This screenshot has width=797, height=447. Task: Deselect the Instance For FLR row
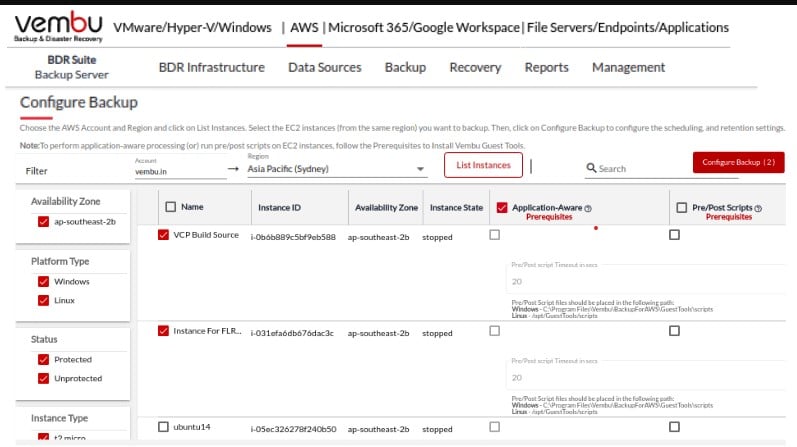pos(163,331)
